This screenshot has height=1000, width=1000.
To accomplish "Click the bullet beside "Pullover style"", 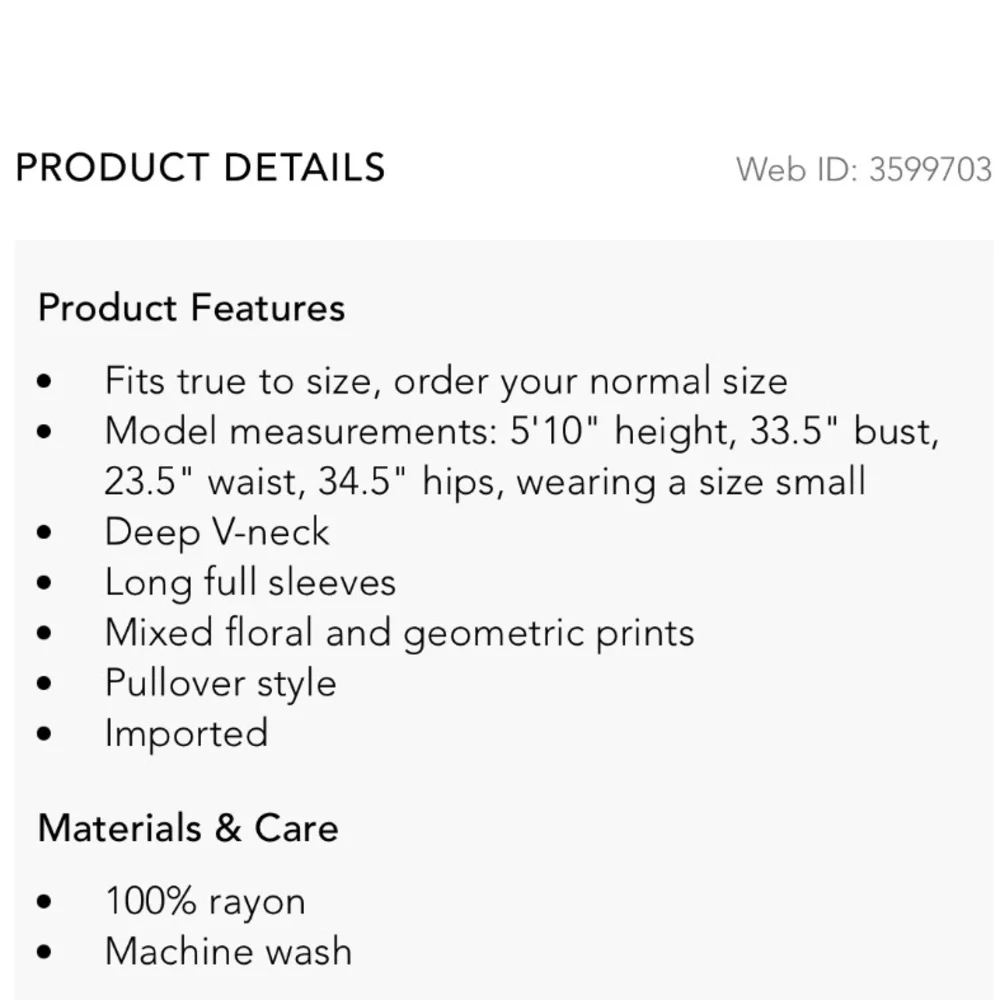I will (x=44, y=685).
